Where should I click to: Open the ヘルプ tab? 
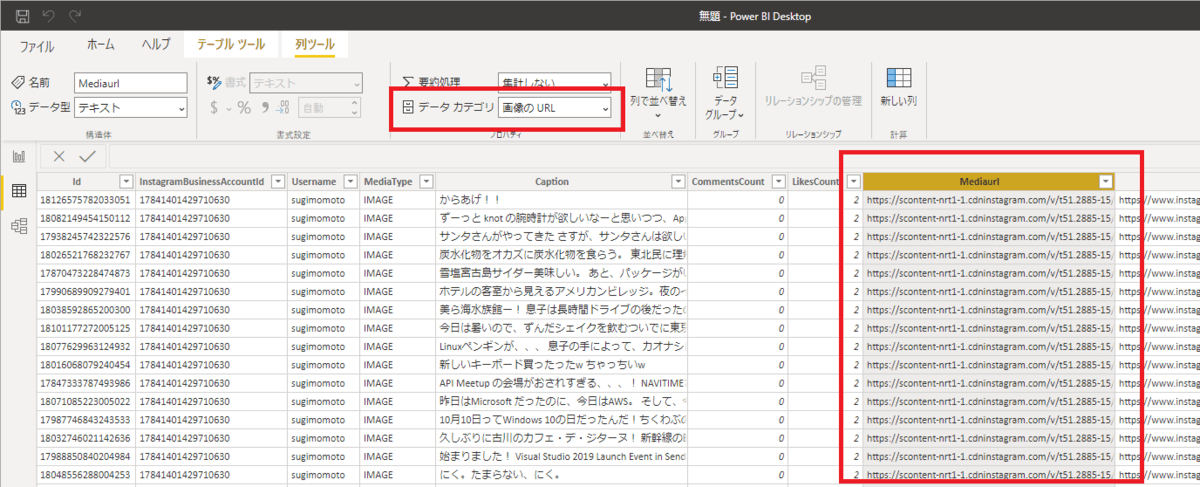[x=156, y=45]
